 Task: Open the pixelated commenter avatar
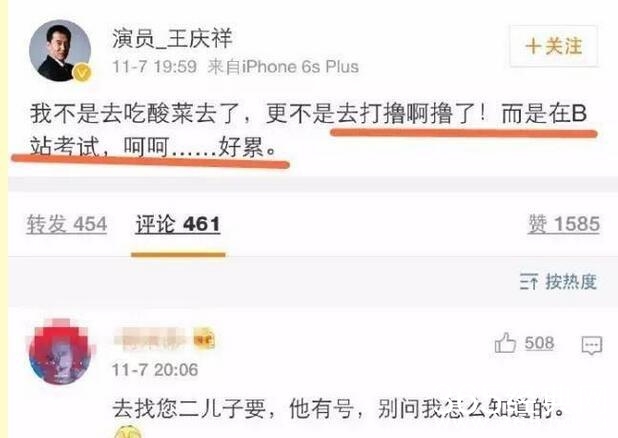[60, 352]
